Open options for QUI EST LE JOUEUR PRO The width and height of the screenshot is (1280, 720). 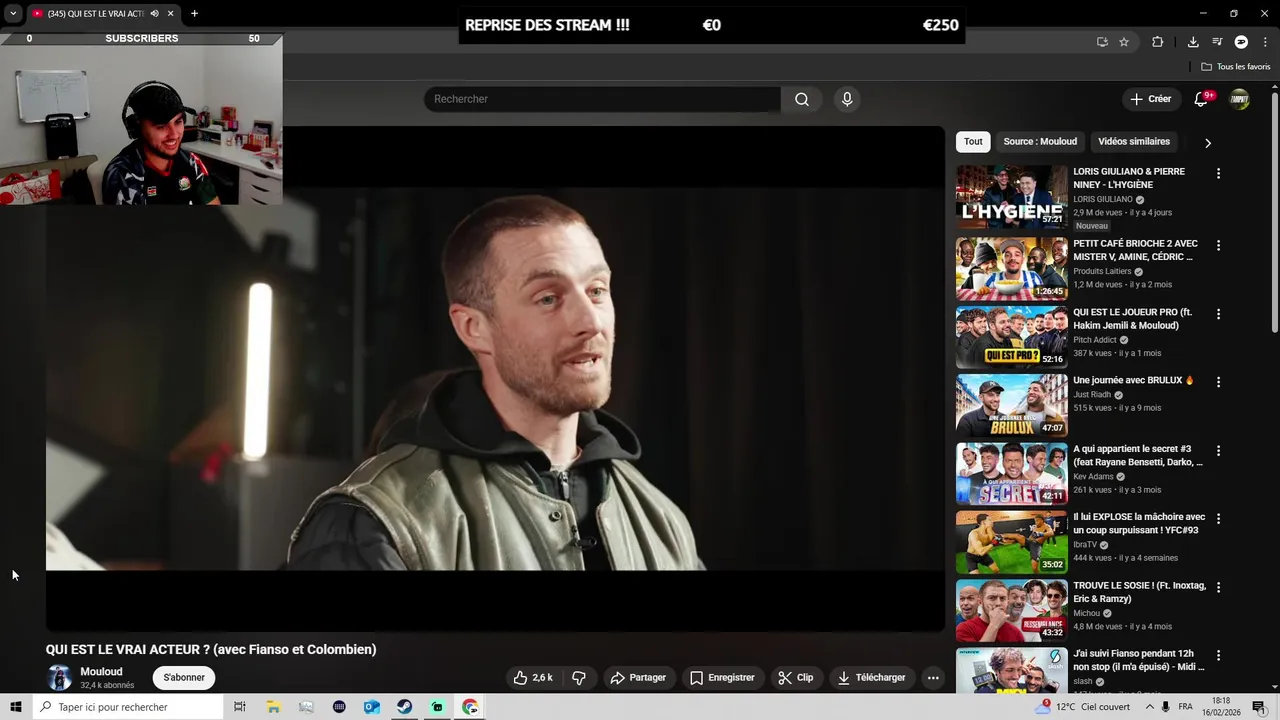(1218, 313)
